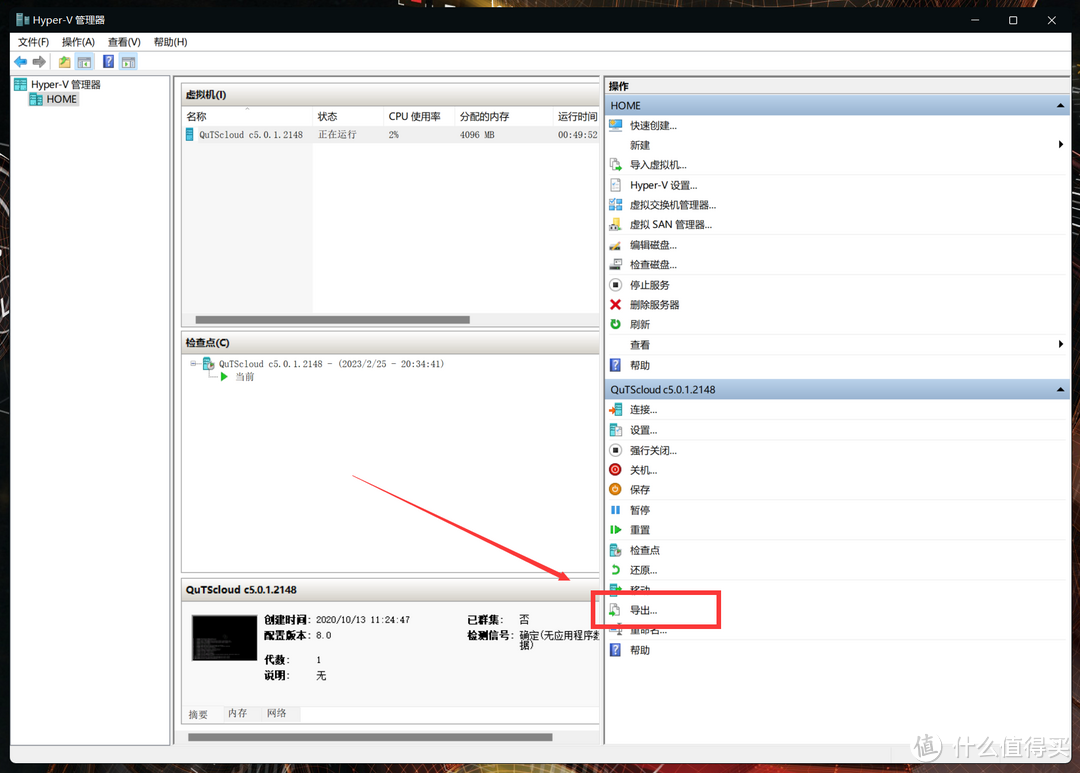Image resolution: width=1080 pixels, height=773 pixels.
Task: Click the 导出... action link
Action: click(x=643, y=610)
